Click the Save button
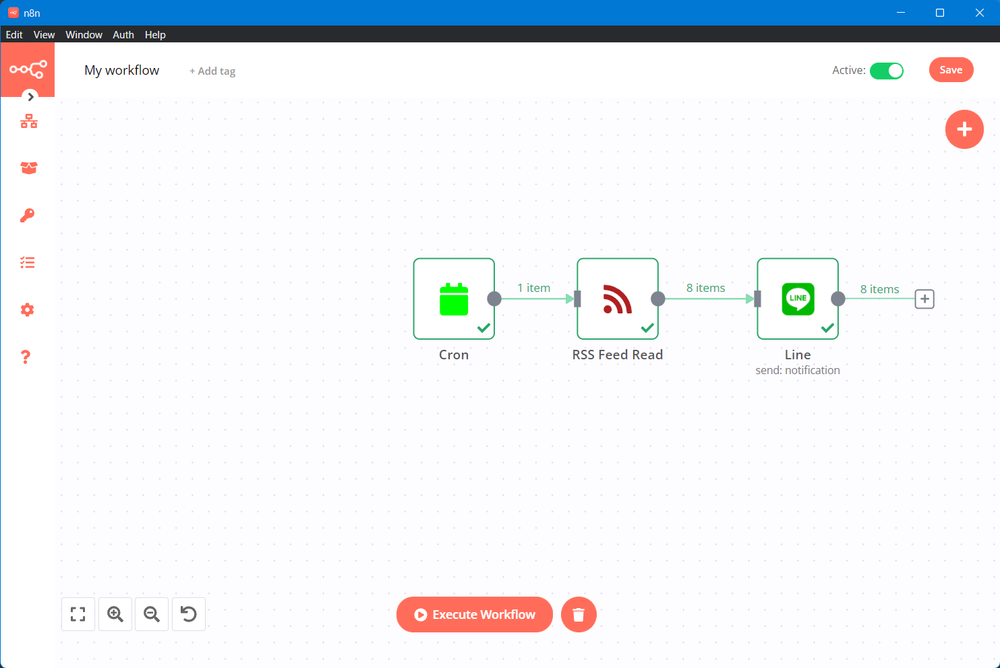Image resolution: width=1000 pixels, height=668 pixels. (x=950, y=70)
